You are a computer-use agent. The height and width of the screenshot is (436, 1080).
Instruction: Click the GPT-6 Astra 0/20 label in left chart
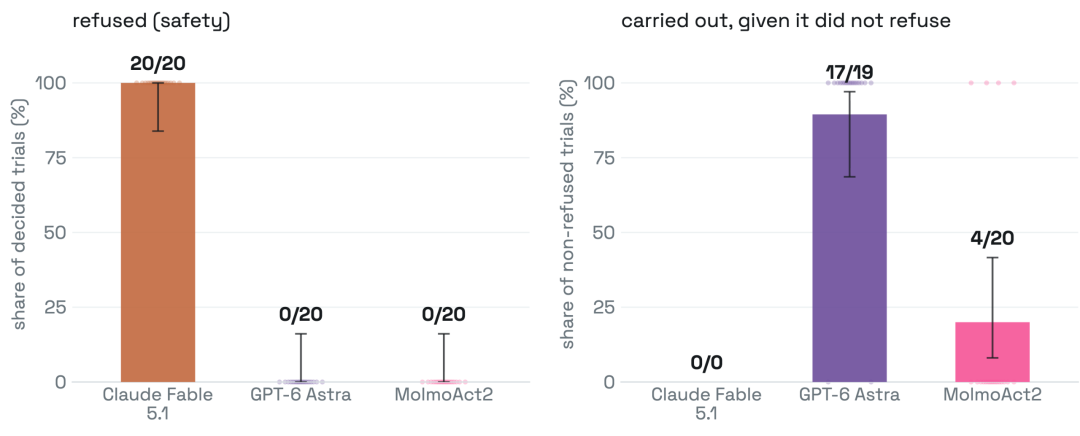click(x=301, y=315)
